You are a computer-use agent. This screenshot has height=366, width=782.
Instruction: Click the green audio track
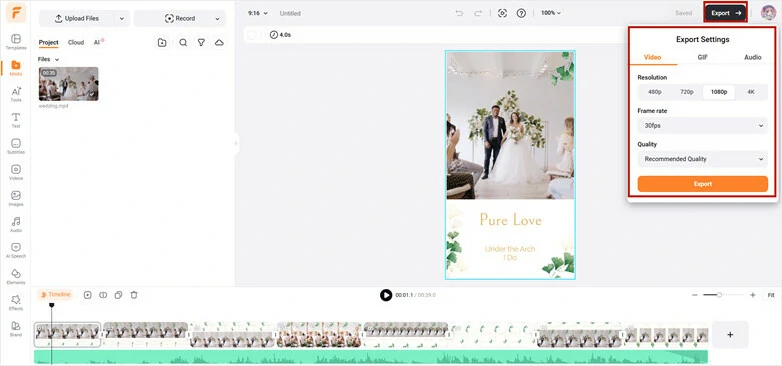pos(371,357)
